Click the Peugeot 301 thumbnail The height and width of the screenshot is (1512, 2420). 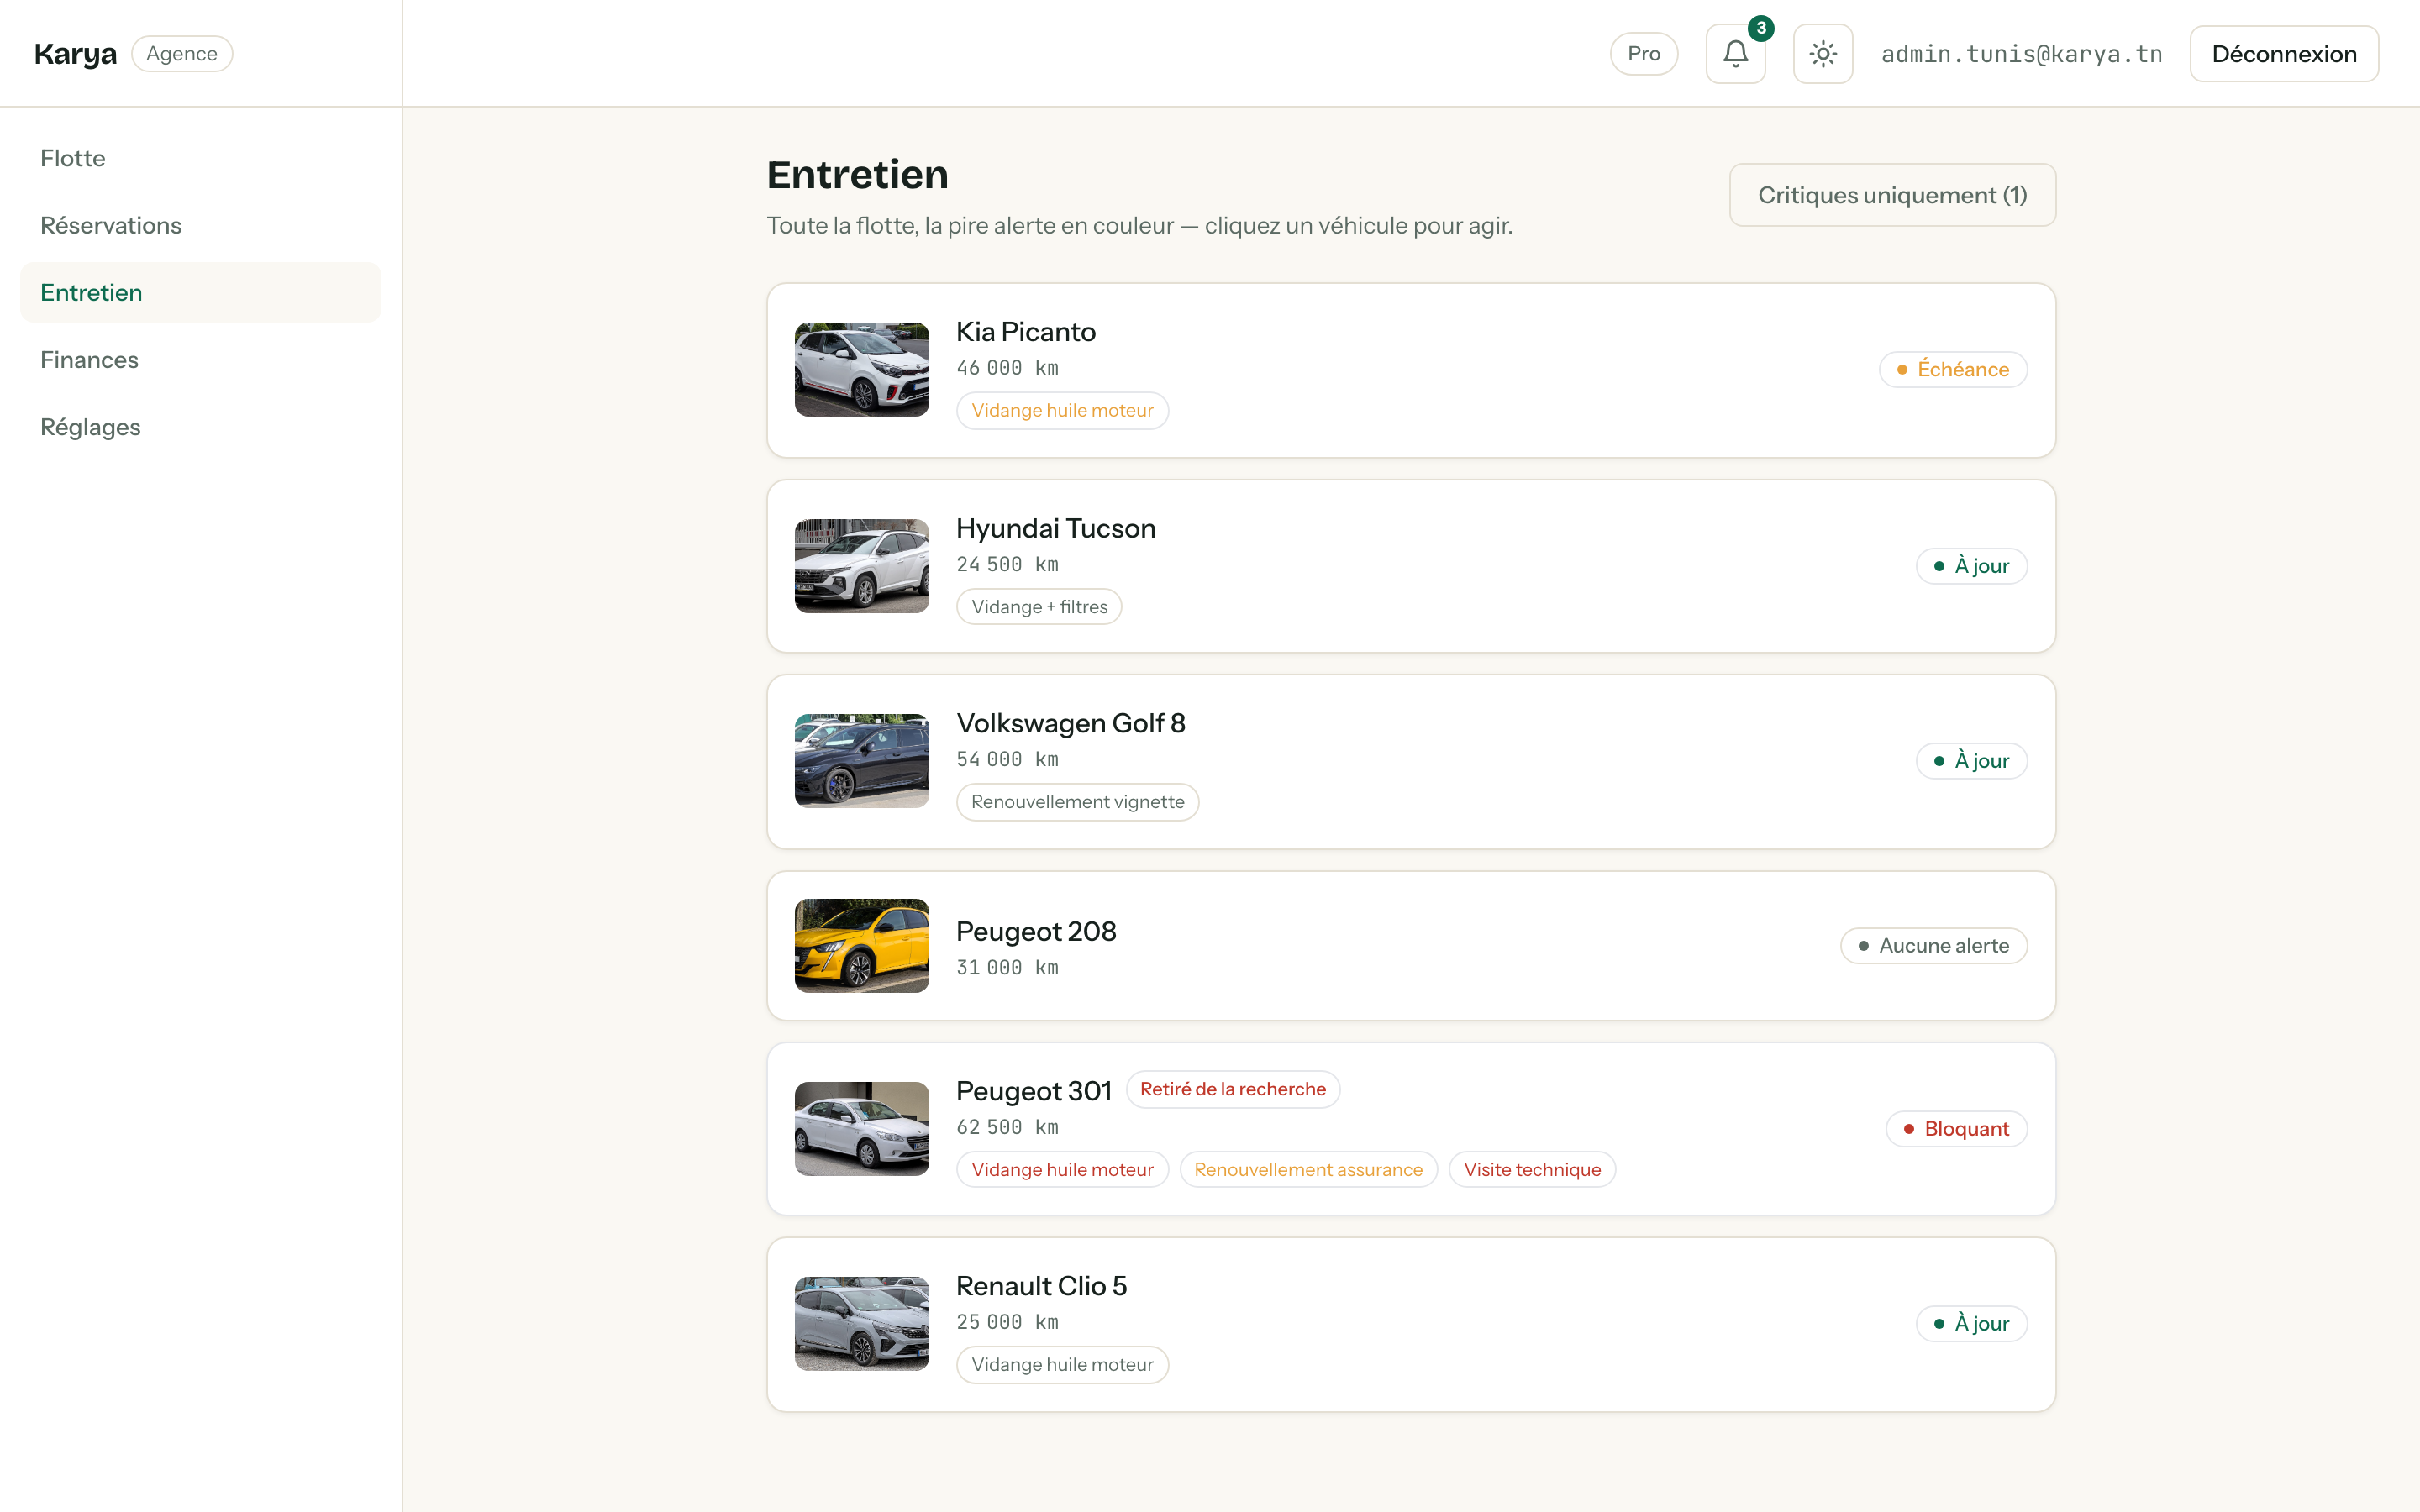[x=861, y=1129]
